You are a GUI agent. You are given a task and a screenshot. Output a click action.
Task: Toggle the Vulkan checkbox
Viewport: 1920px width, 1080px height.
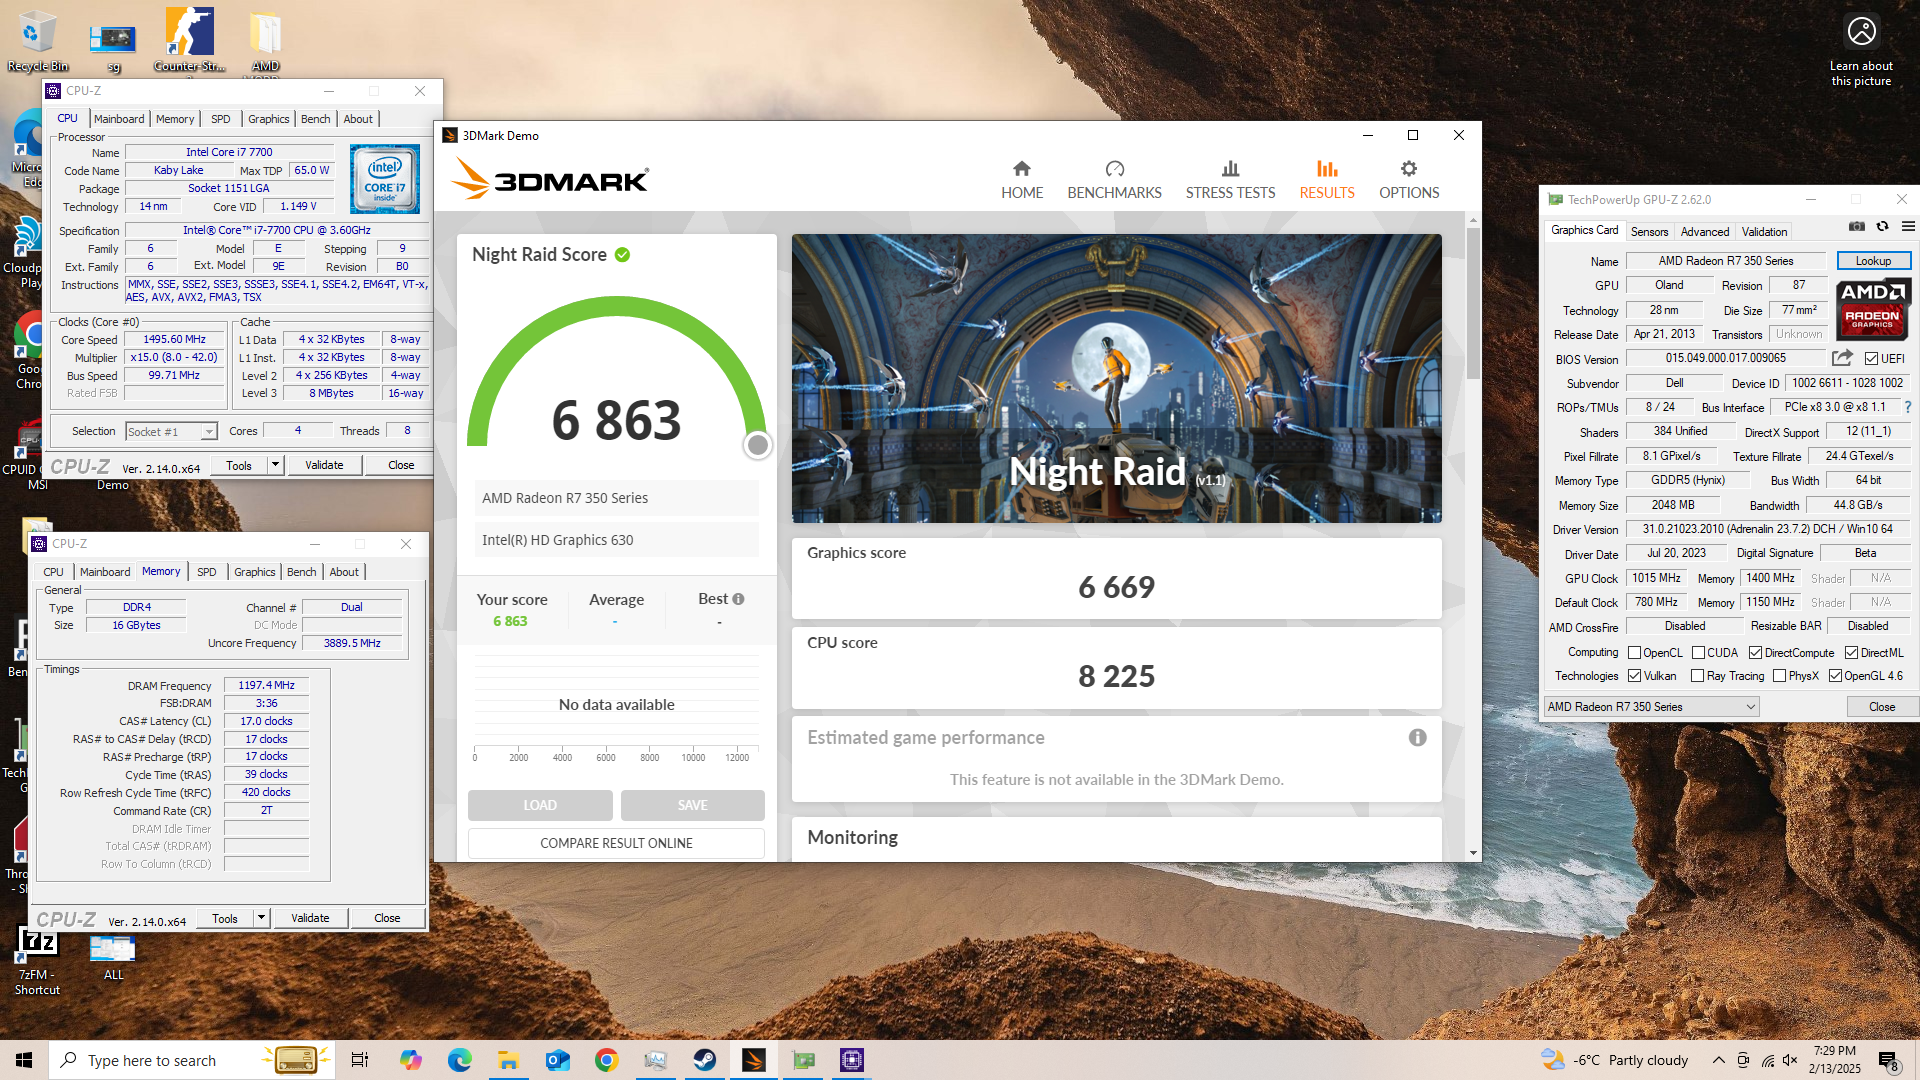tap(1634, 676)
